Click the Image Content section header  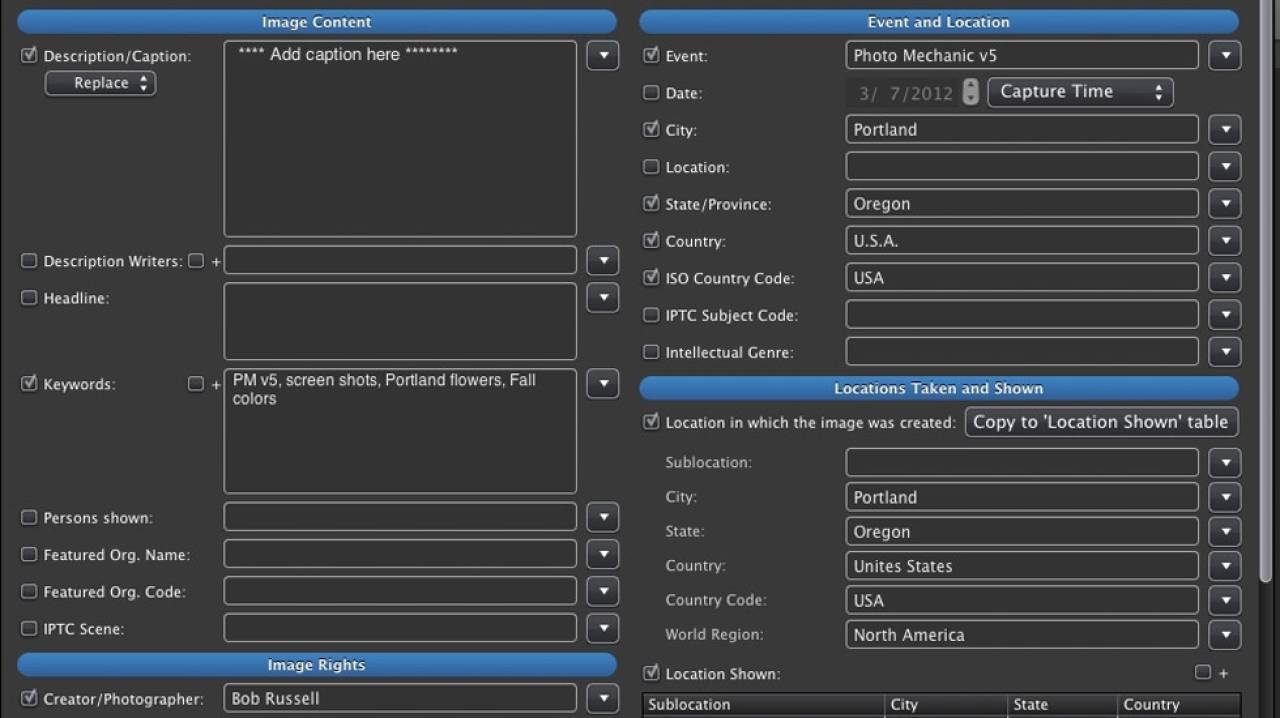(317, 22)
